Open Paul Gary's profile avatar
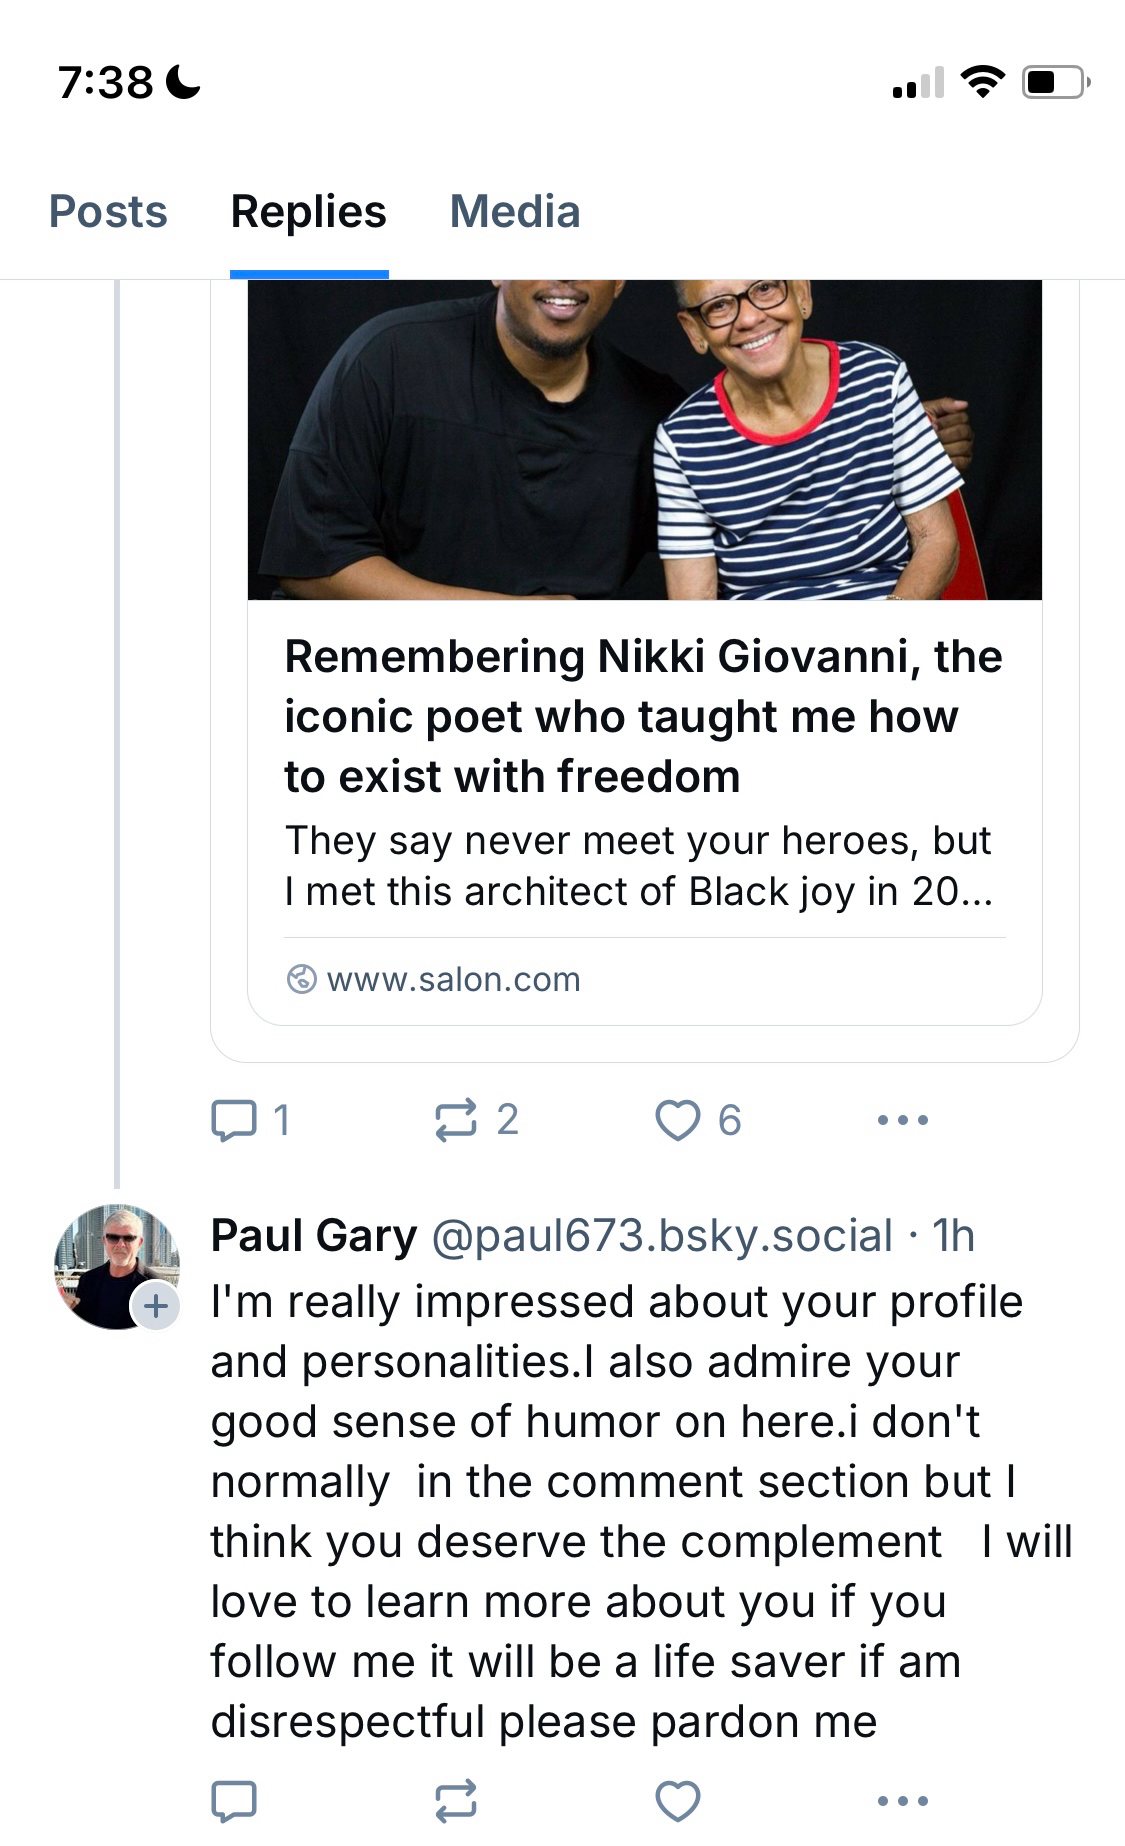This screenshot has width=1125, height=1846. click(112, 1264)
